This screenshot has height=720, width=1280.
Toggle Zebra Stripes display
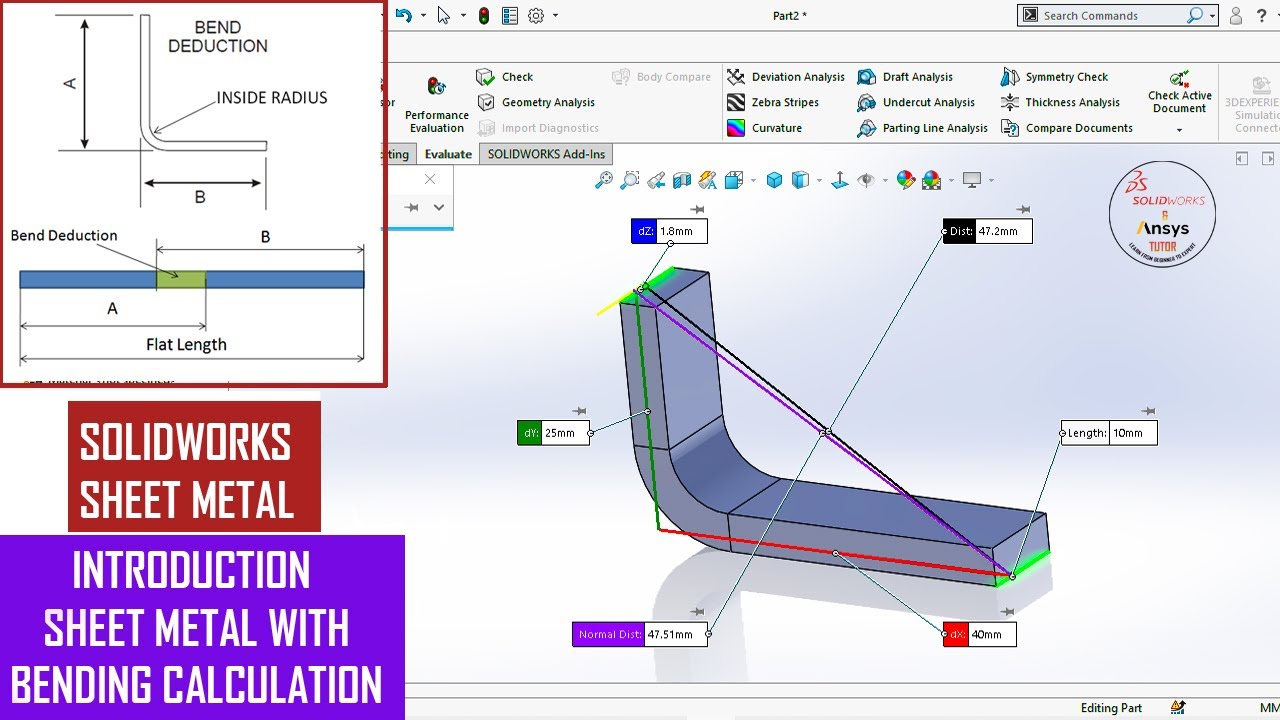pos(773,102)
